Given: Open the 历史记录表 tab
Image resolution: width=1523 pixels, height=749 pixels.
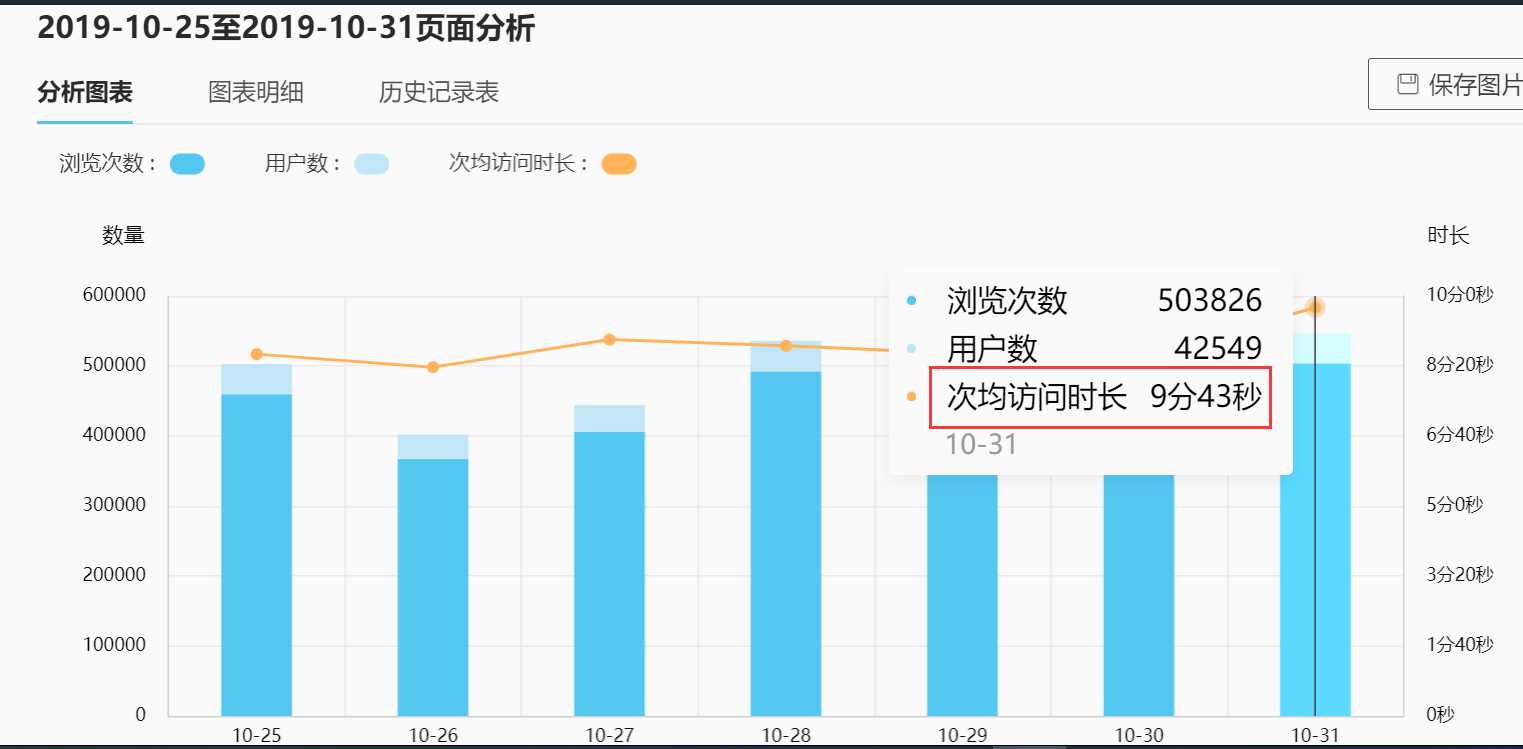Looking at the screenshot, I should (439, 93).
